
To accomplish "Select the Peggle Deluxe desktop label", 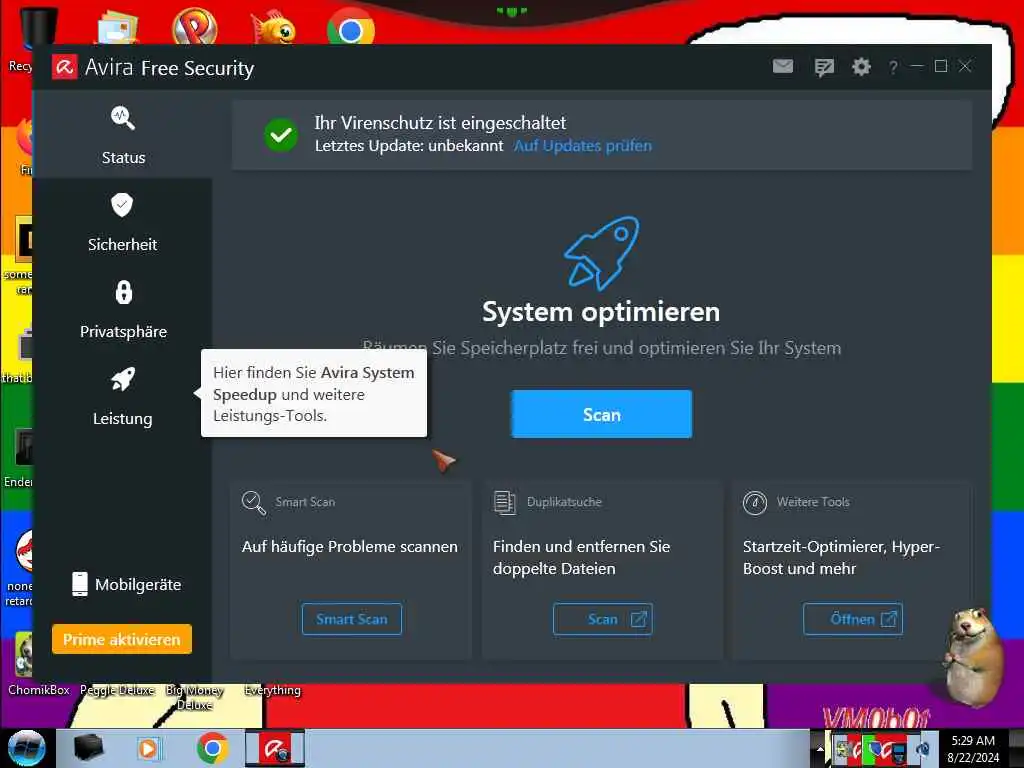I will 118,690.
